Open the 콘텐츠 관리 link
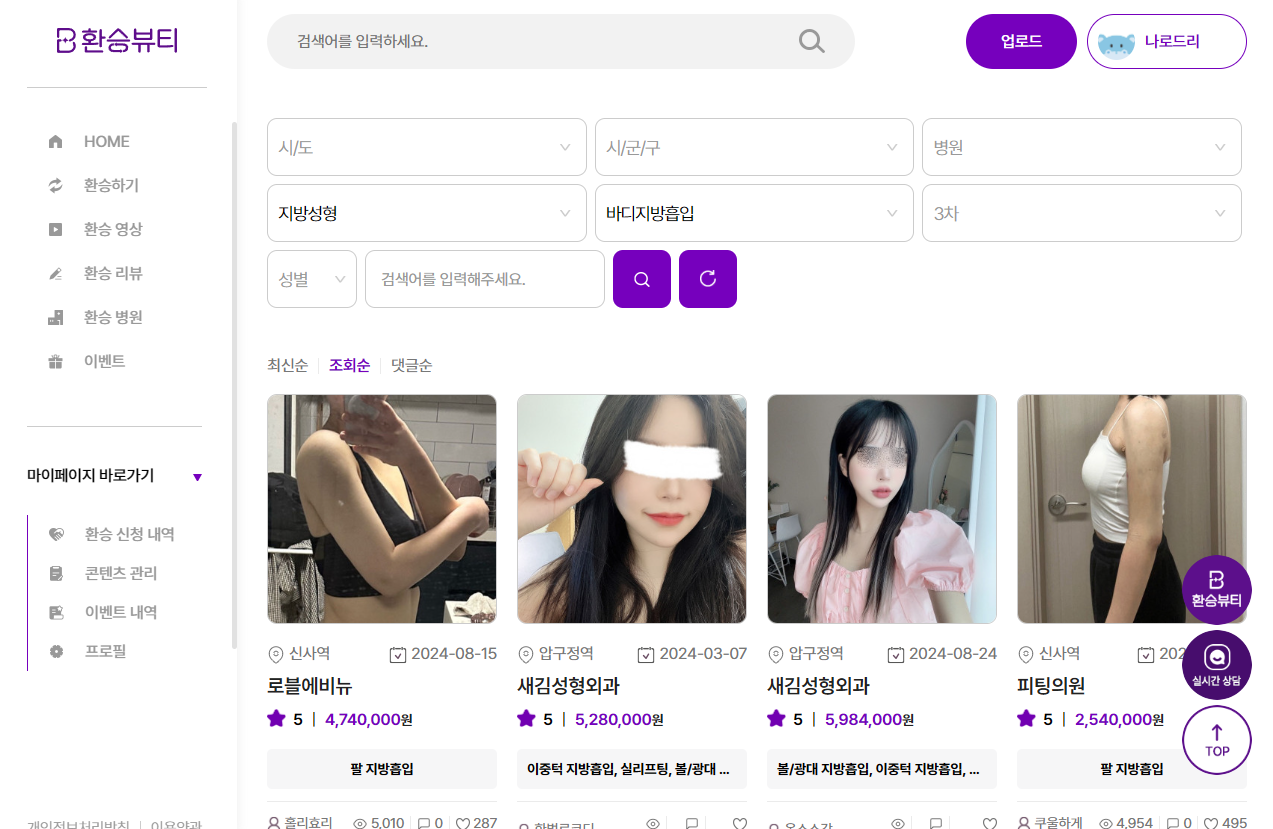 [x=121, y=574]
